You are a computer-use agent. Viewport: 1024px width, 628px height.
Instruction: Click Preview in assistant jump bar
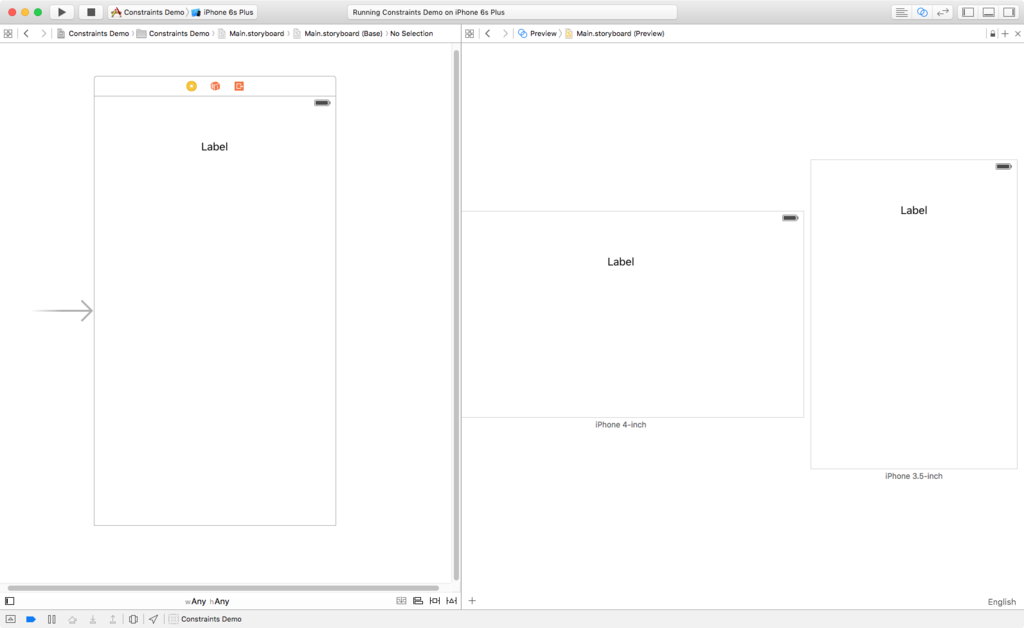click(x=537, y=33)
